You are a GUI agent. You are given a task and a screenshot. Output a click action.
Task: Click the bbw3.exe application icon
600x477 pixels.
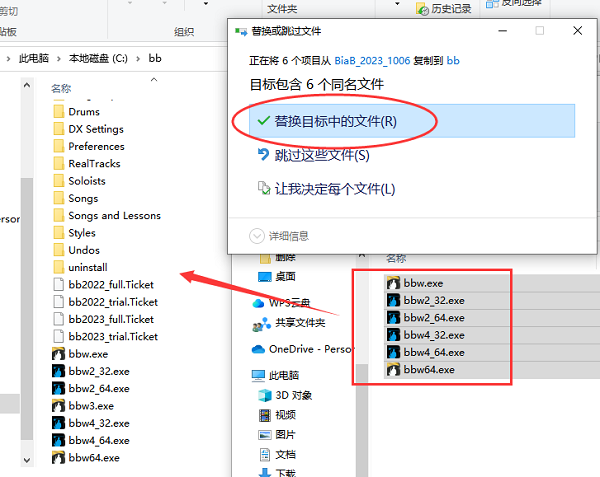[59, 406]
